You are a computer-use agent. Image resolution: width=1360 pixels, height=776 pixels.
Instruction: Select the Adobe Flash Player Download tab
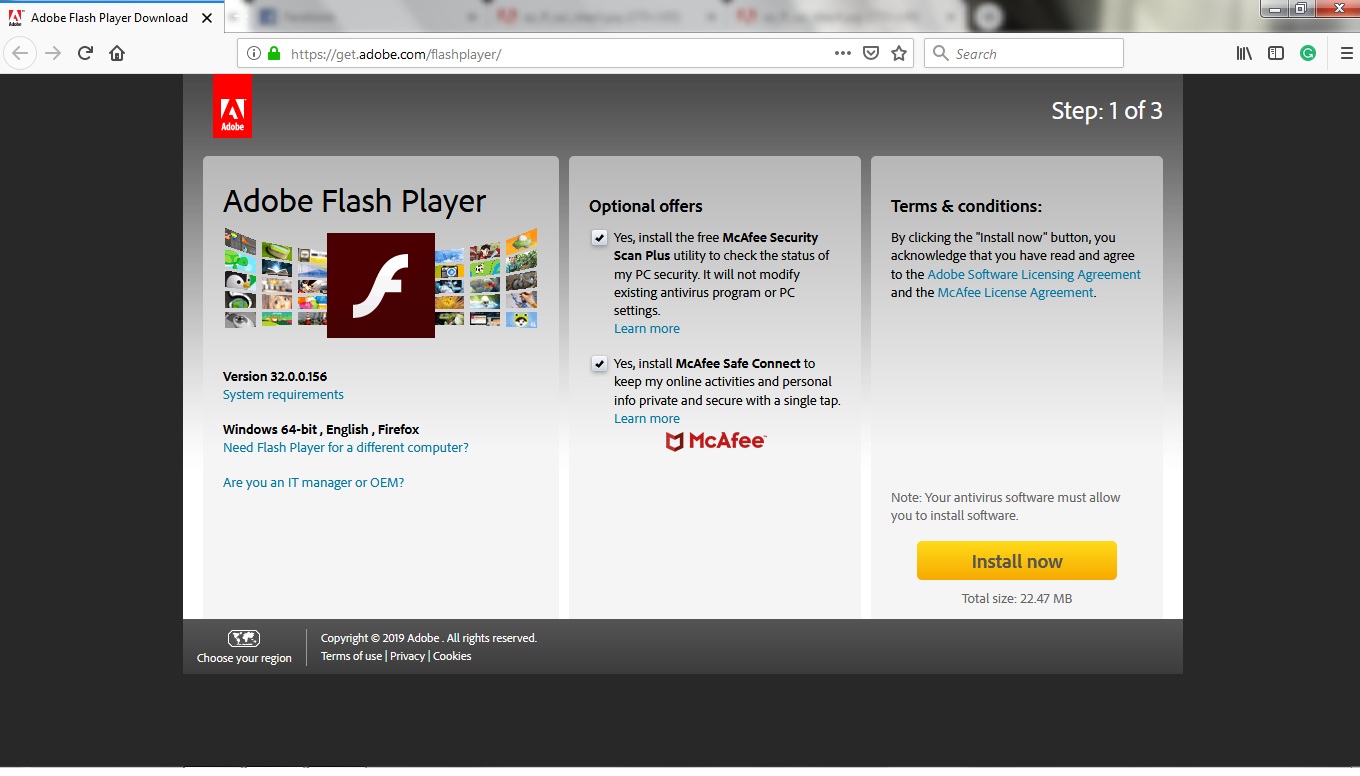pyautogui.click(x=109, y=17)
